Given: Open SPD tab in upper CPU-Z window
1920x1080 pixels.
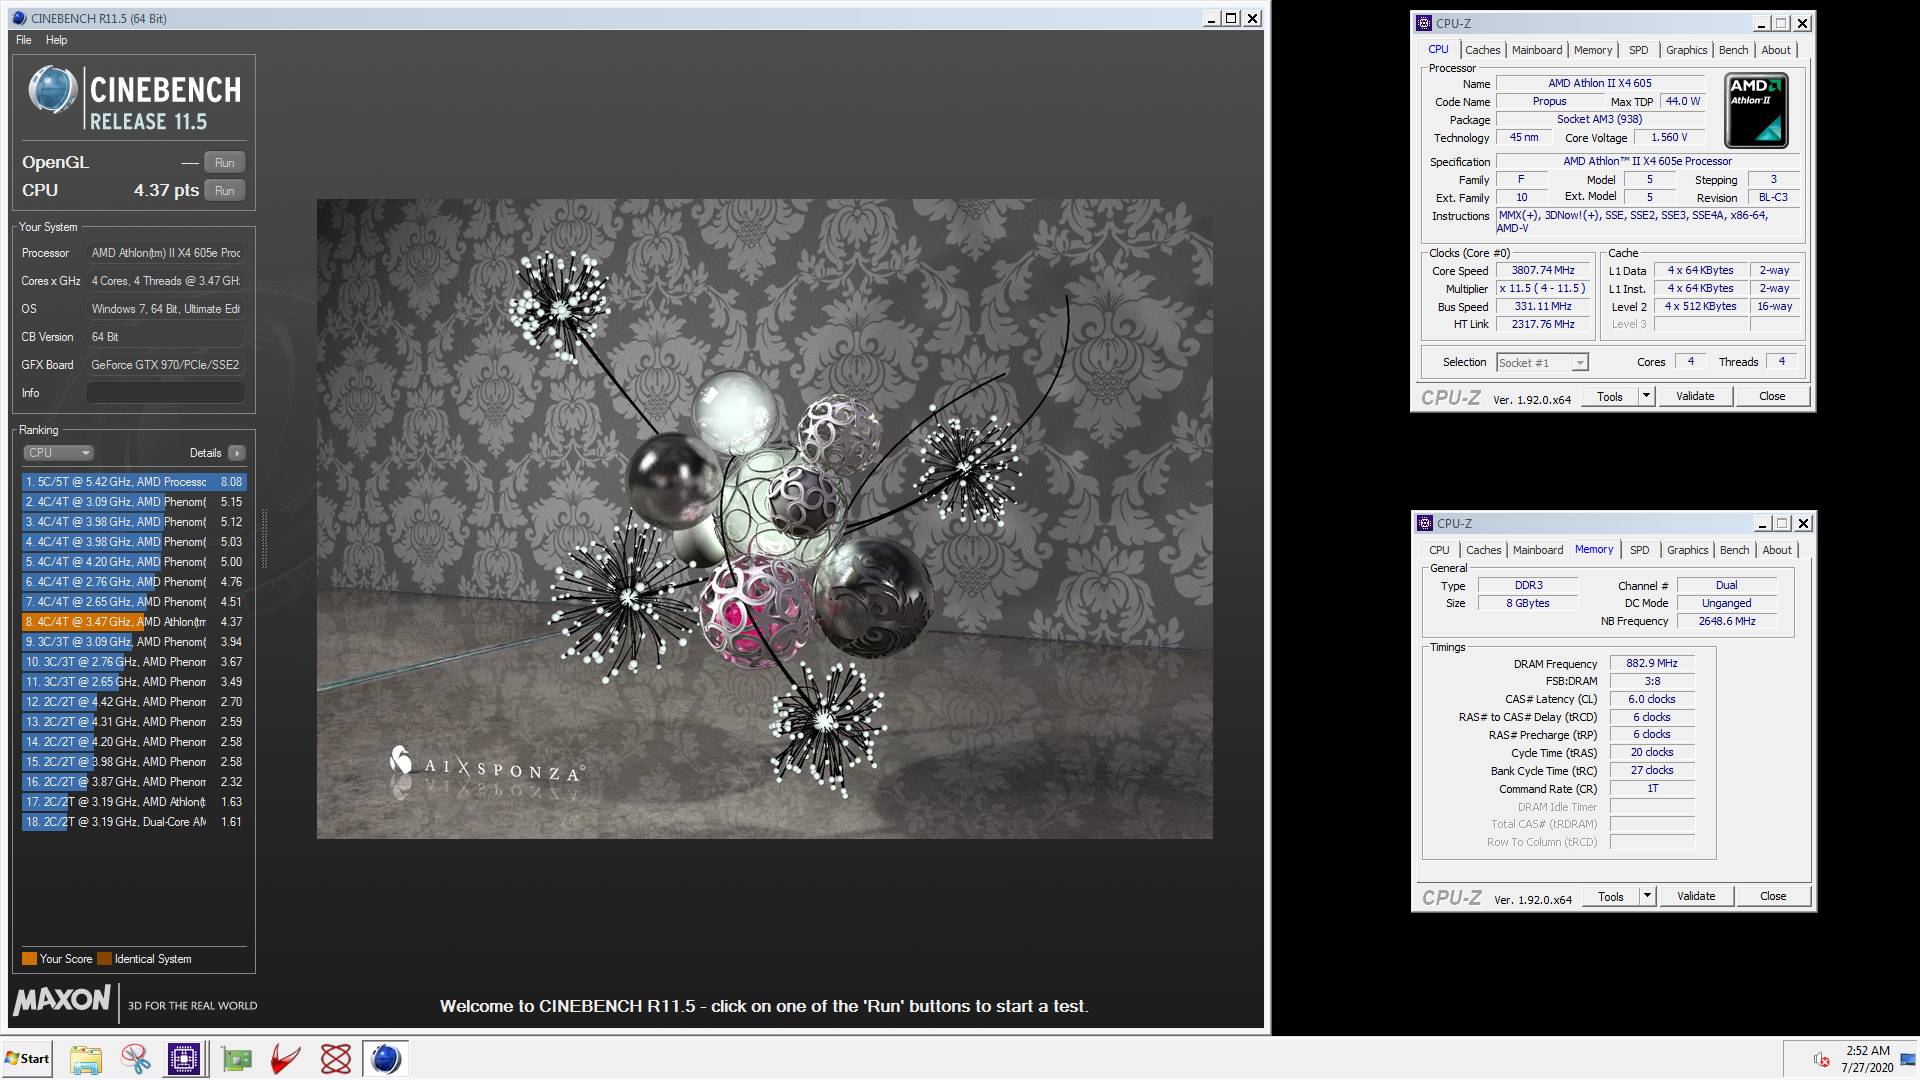Looking at the screenshot, I should [1639, 50].
